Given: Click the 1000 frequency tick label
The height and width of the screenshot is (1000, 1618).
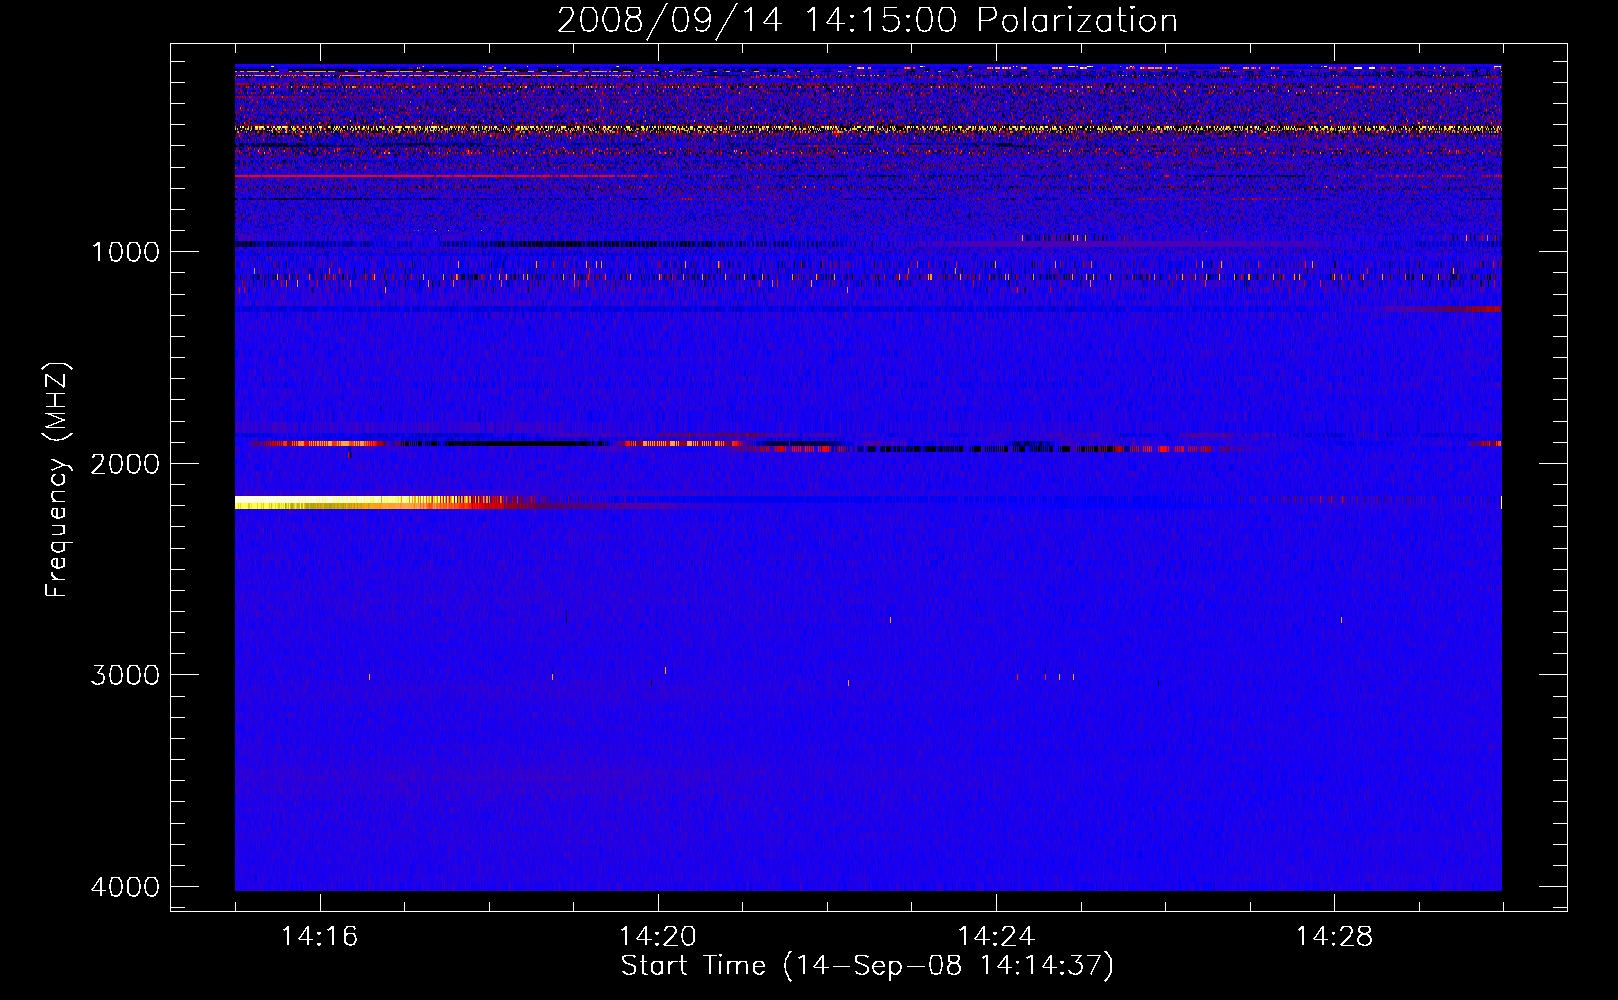Looking at the screenshot, I should coord(125,251).
